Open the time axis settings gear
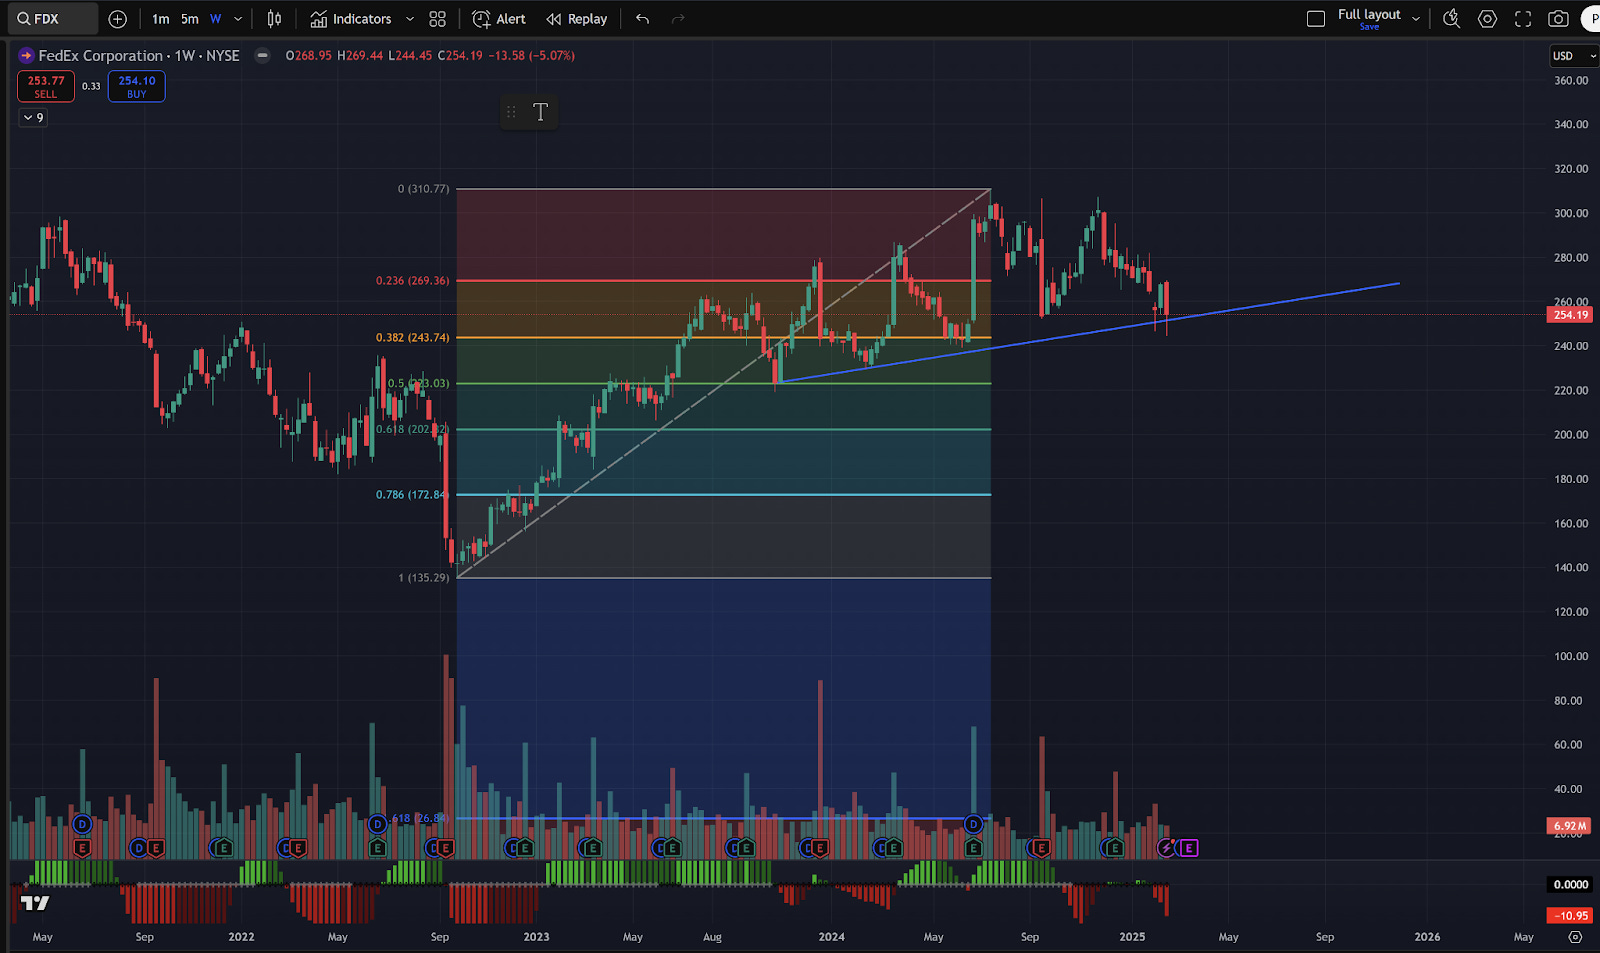This screenshot has height=953, width=1600. (x=1575, y=937)
